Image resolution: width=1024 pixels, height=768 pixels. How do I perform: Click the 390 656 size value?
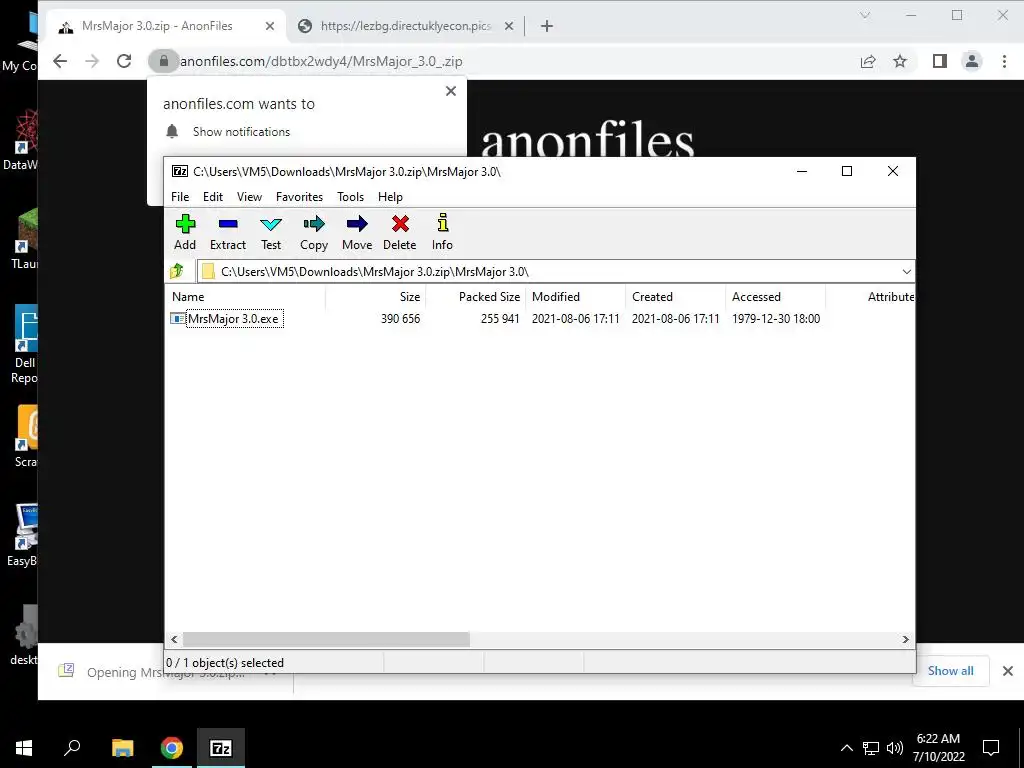400,319
